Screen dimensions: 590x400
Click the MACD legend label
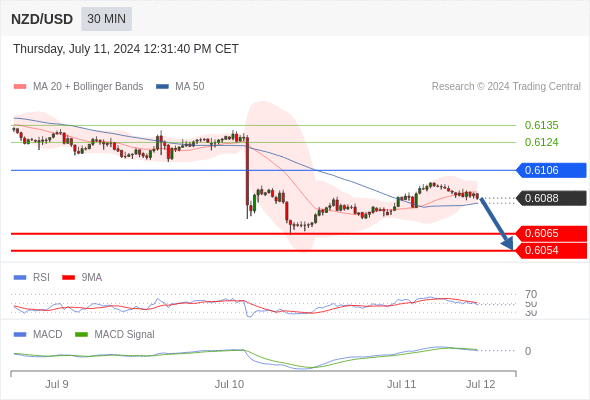(47, 335)
